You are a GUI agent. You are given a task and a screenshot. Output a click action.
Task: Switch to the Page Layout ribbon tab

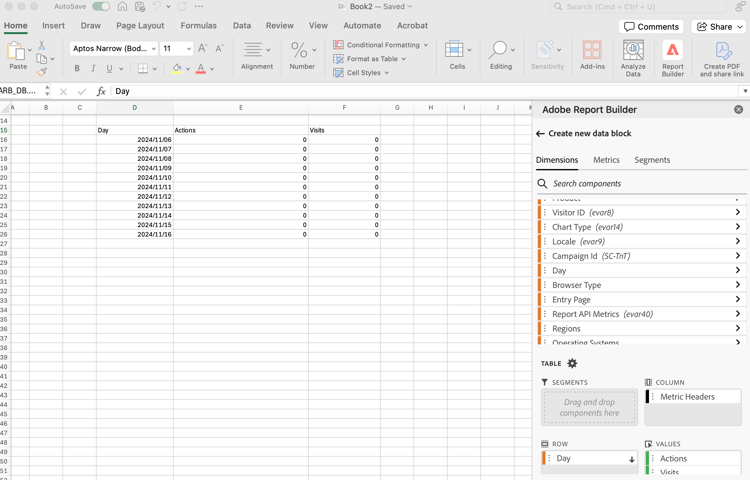[140, 25]
